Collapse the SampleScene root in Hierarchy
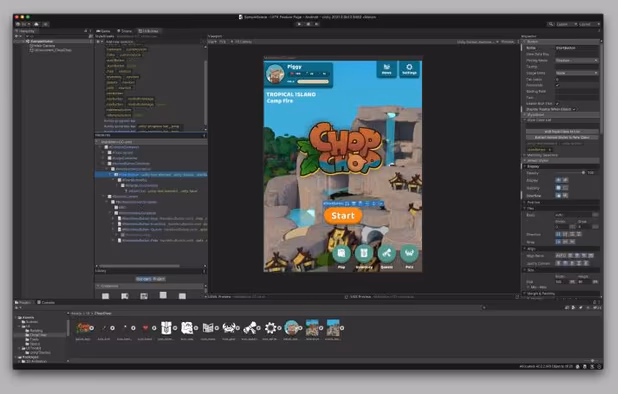The image size is (618, 394). pos(24,41)
